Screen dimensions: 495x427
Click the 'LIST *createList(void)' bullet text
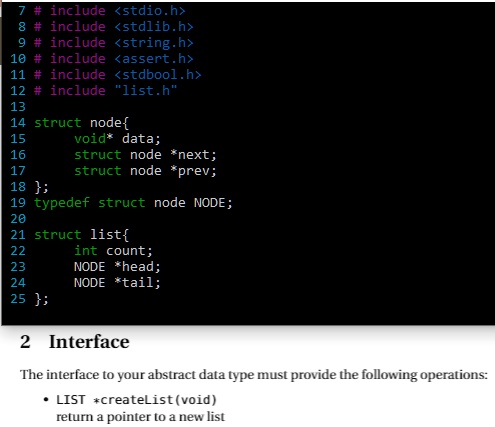point(137,400)
